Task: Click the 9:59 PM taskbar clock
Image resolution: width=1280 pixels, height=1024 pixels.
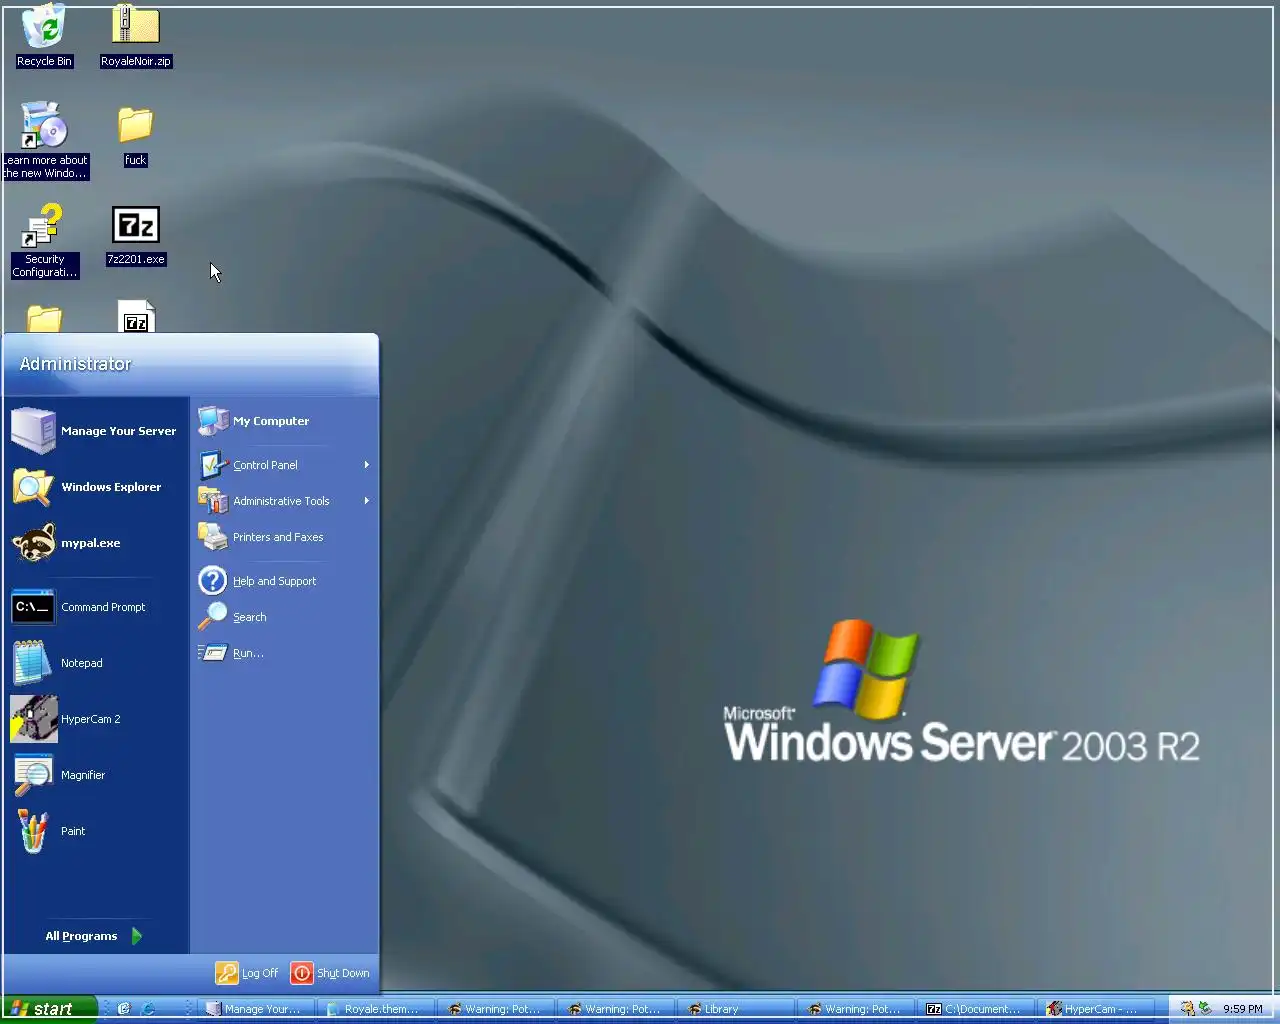Action: click(1243, 1009)
